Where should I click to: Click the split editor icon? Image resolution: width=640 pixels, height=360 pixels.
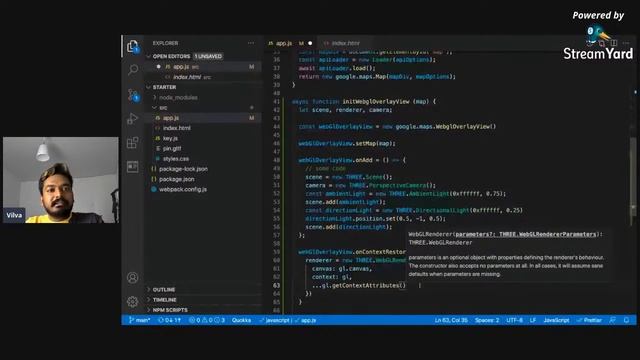614,43
